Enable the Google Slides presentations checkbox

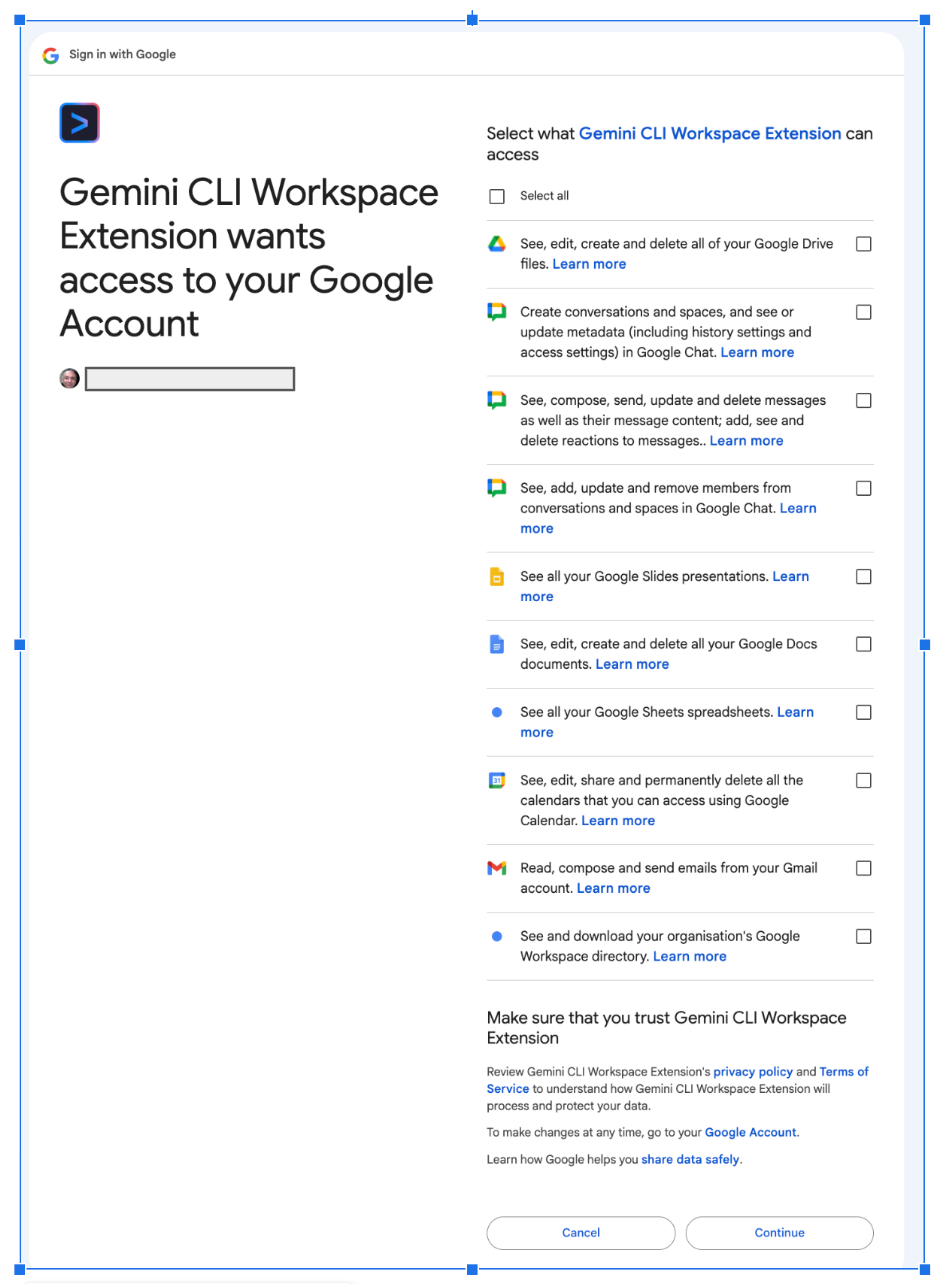[864, 576]
